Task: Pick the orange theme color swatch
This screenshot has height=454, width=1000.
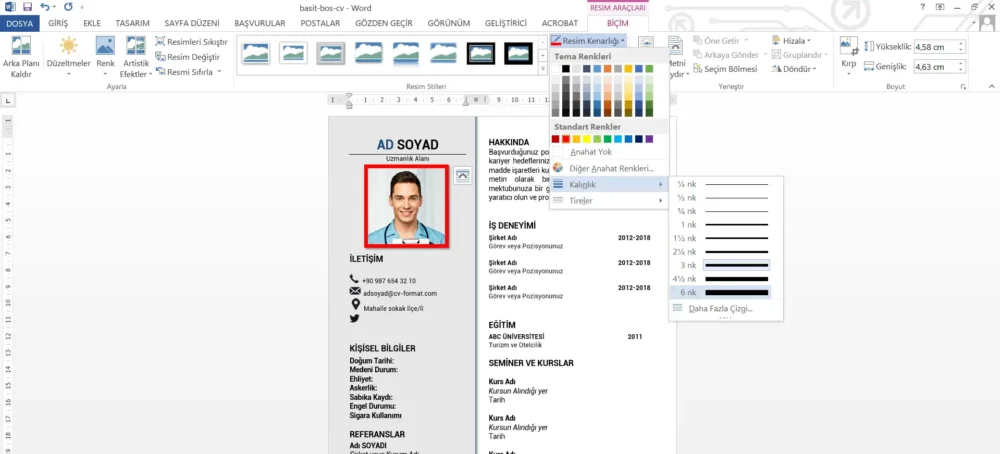Action: [x=607, y=68]
